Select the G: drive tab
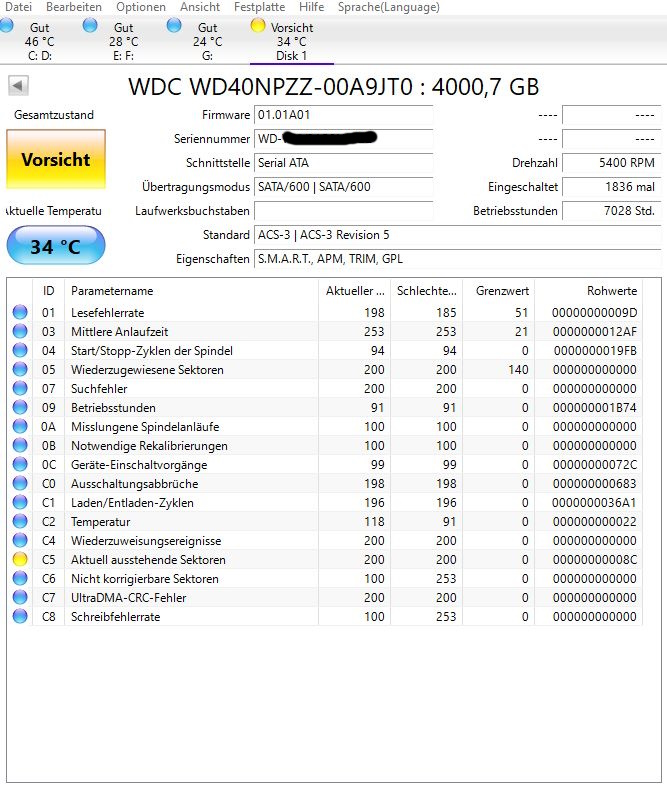The height and width of the screenshot is (788, 667). pyautogui.click(x=207, y=41)
